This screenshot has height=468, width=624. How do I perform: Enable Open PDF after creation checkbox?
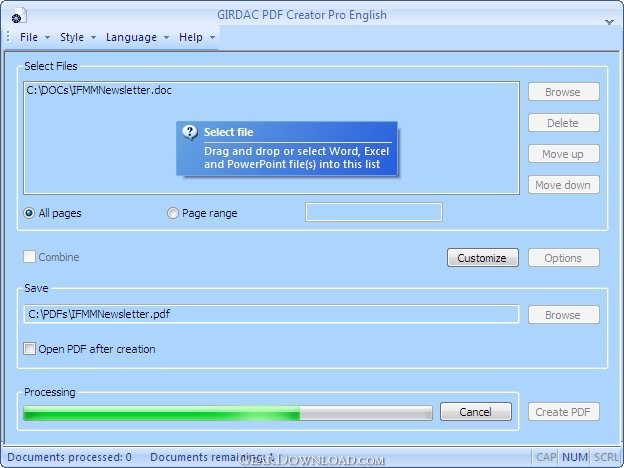(x=29, y=349)
